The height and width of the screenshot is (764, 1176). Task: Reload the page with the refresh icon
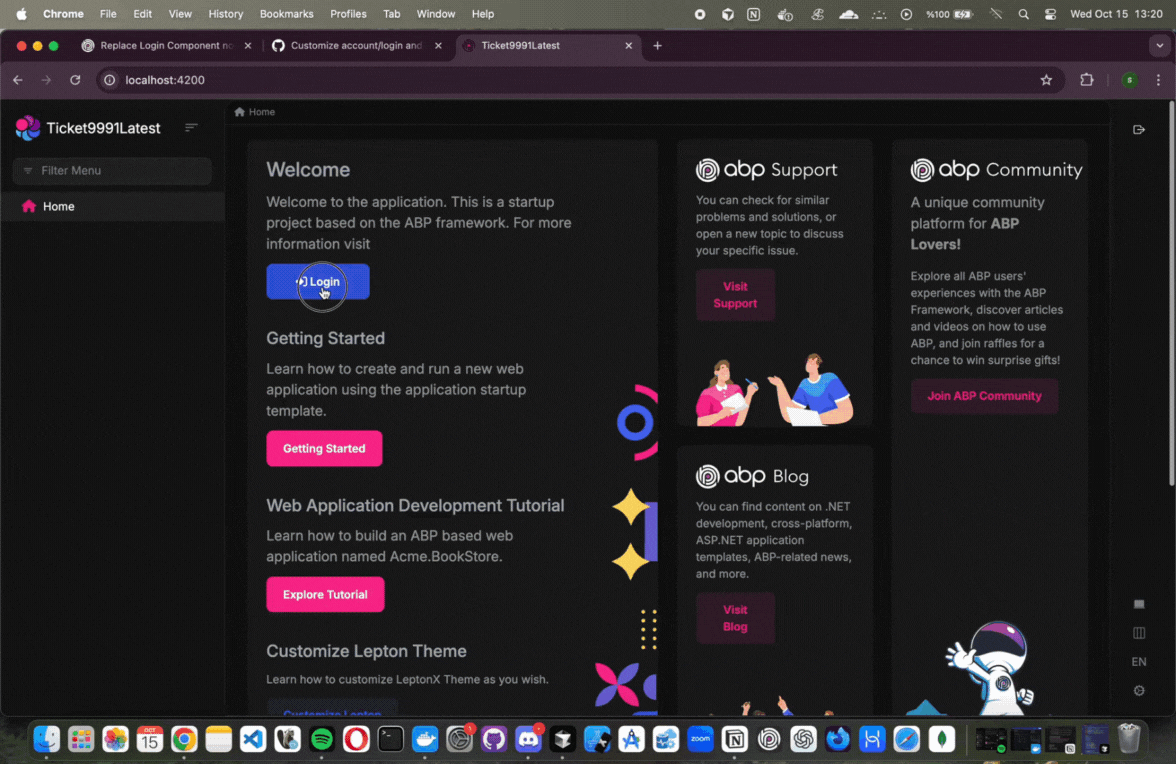click(75, 80)
